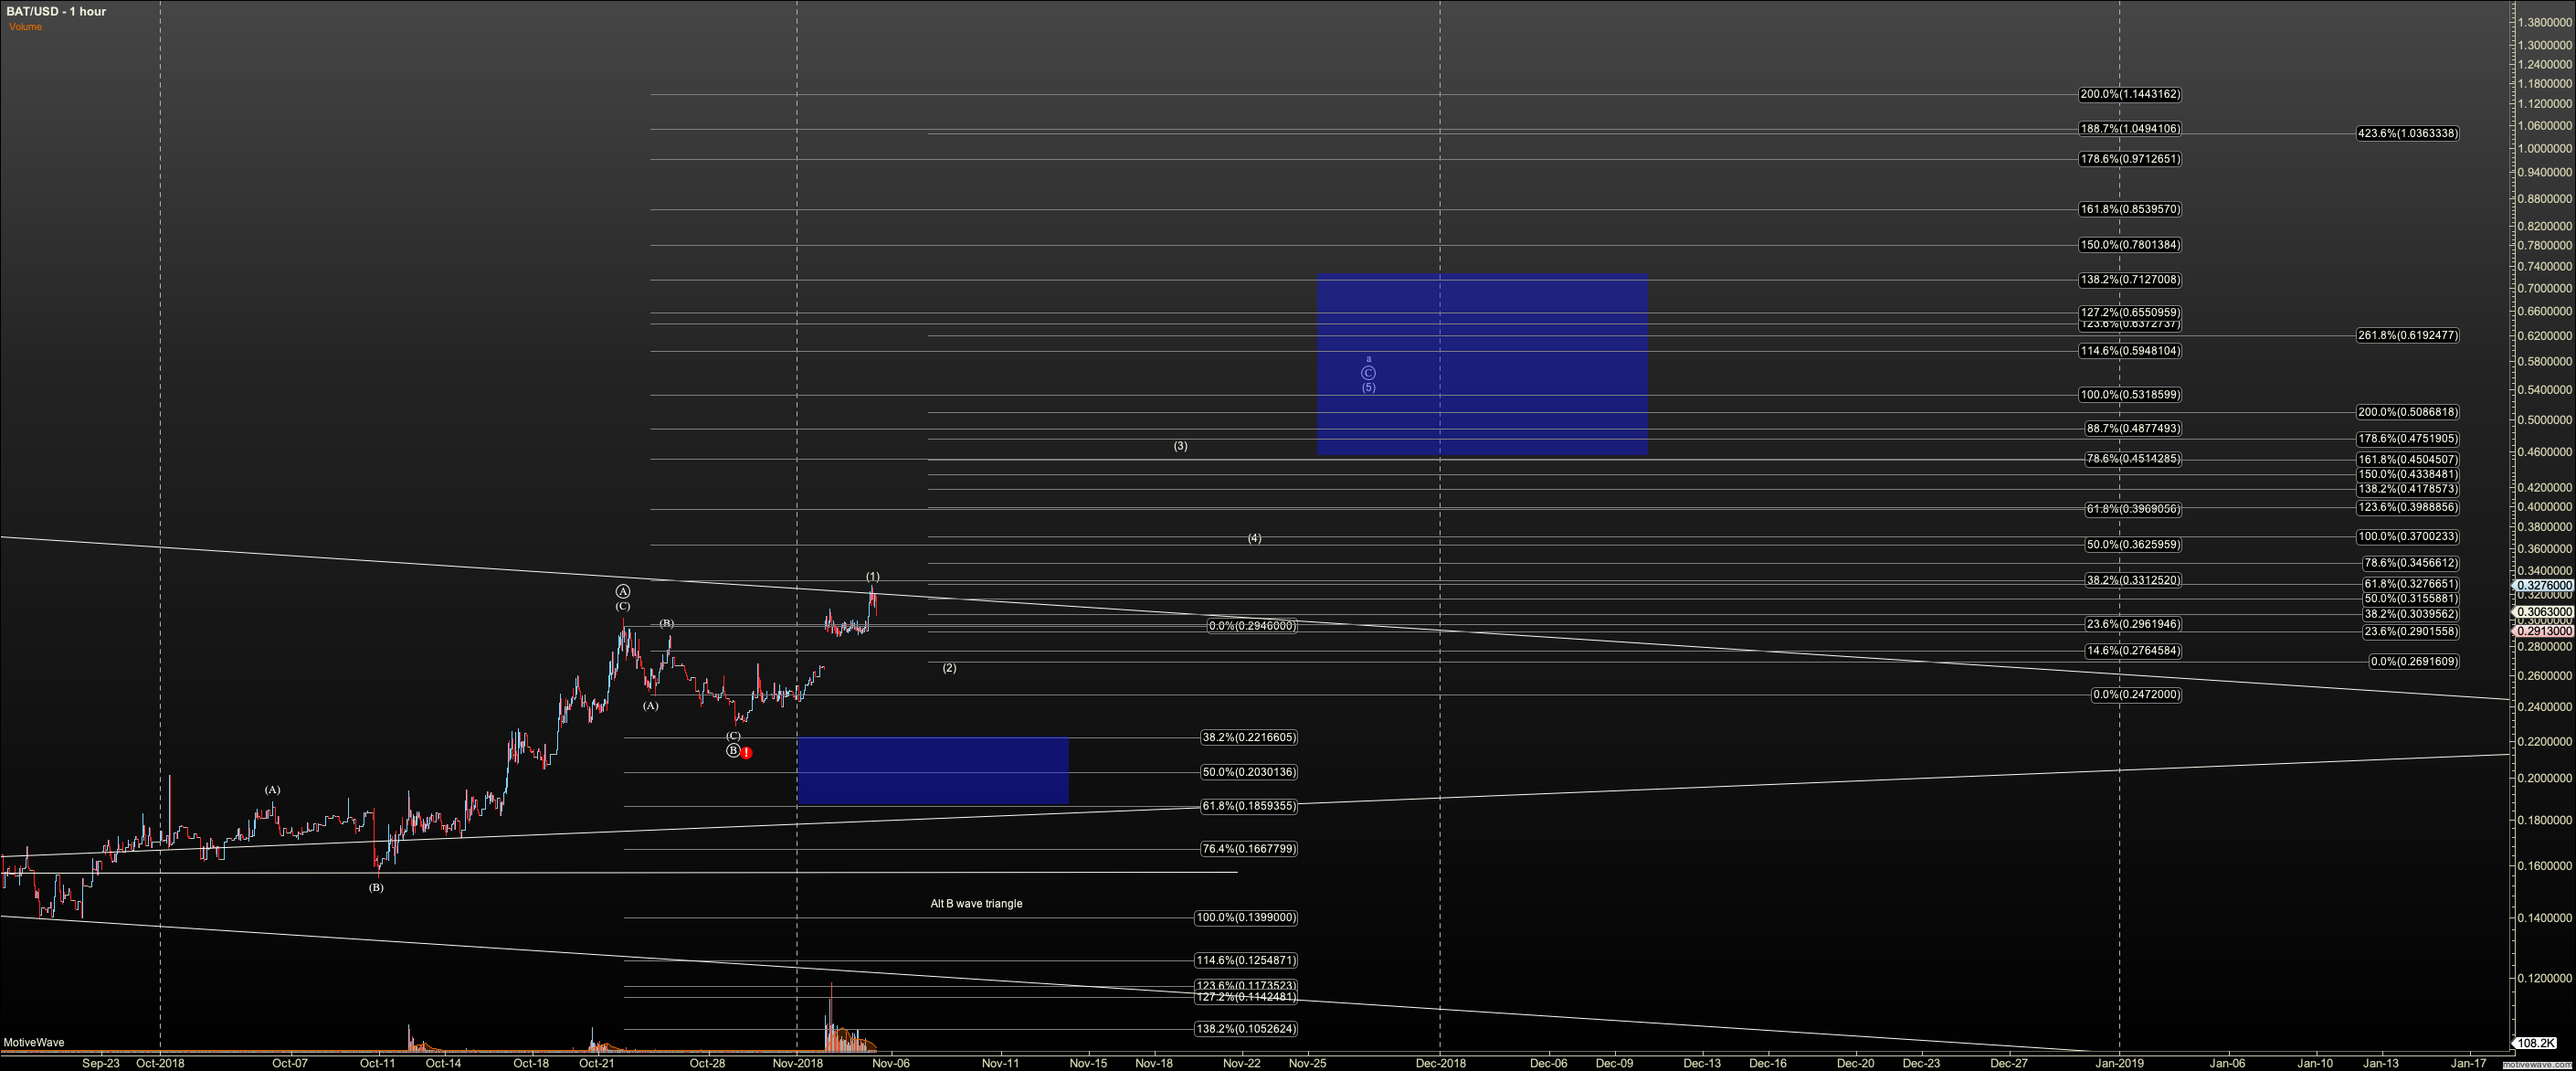Click the BAT/USD - 1 hour title

[56, 11]
